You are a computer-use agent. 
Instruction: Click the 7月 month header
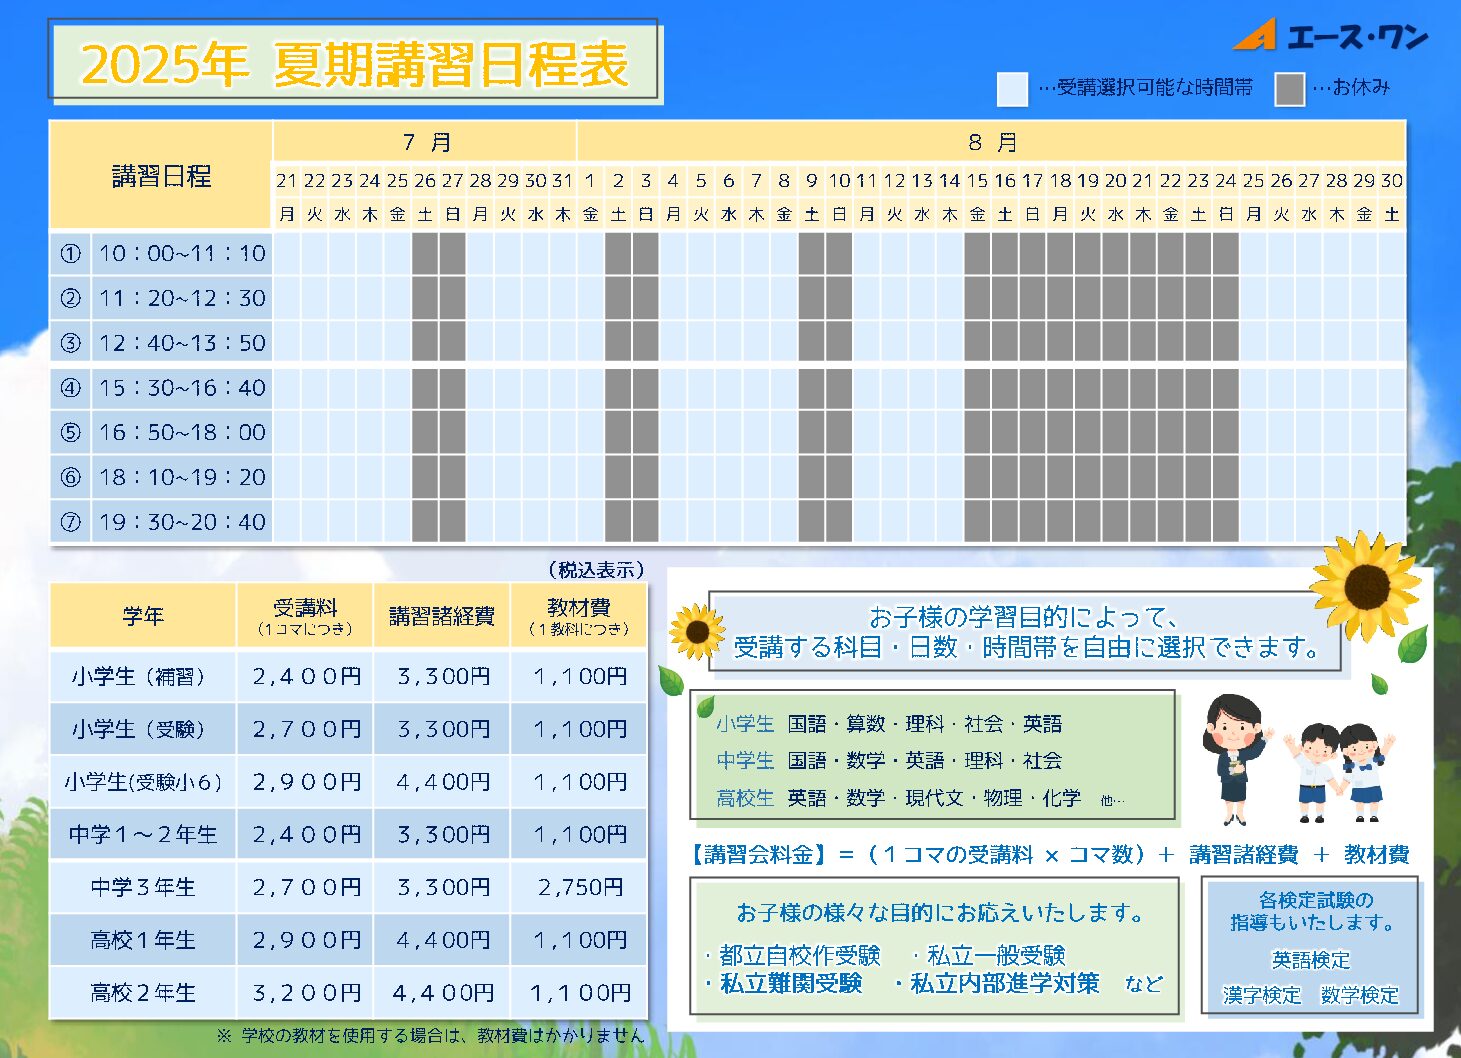[426, 142]
